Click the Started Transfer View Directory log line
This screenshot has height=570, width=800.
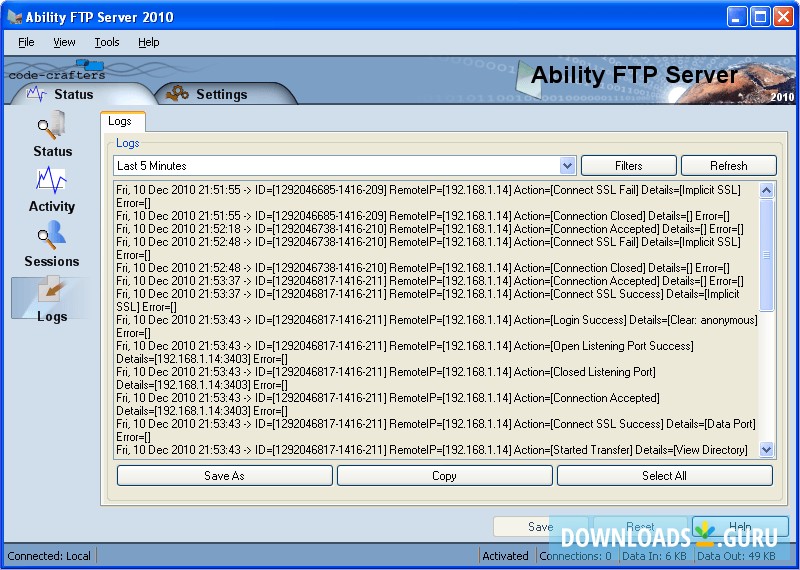click(x=432, y=450)
